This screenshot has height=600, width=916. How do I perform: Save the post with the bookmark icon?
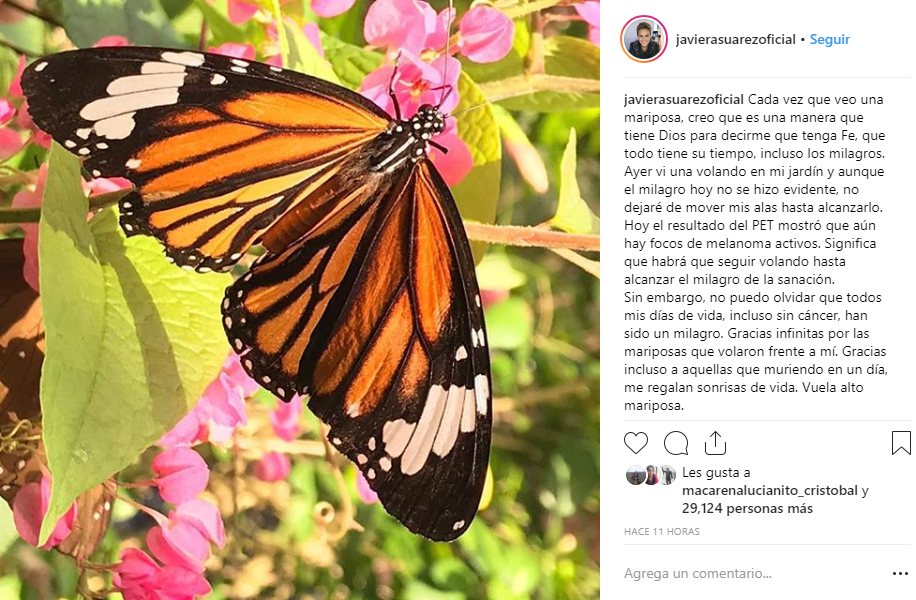[901, 443]
